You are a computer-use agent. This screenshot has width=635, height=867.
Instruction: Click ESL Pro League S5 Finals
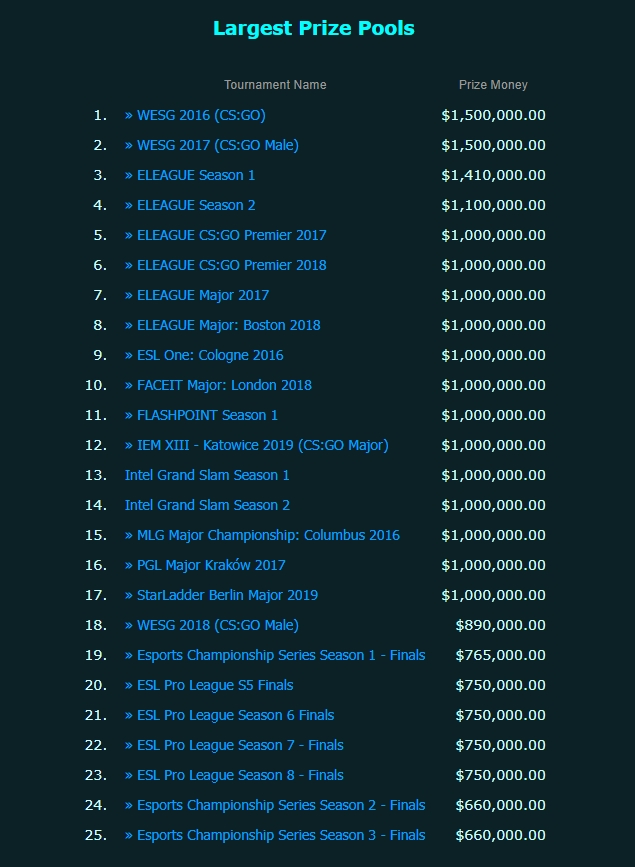(209, 685)
